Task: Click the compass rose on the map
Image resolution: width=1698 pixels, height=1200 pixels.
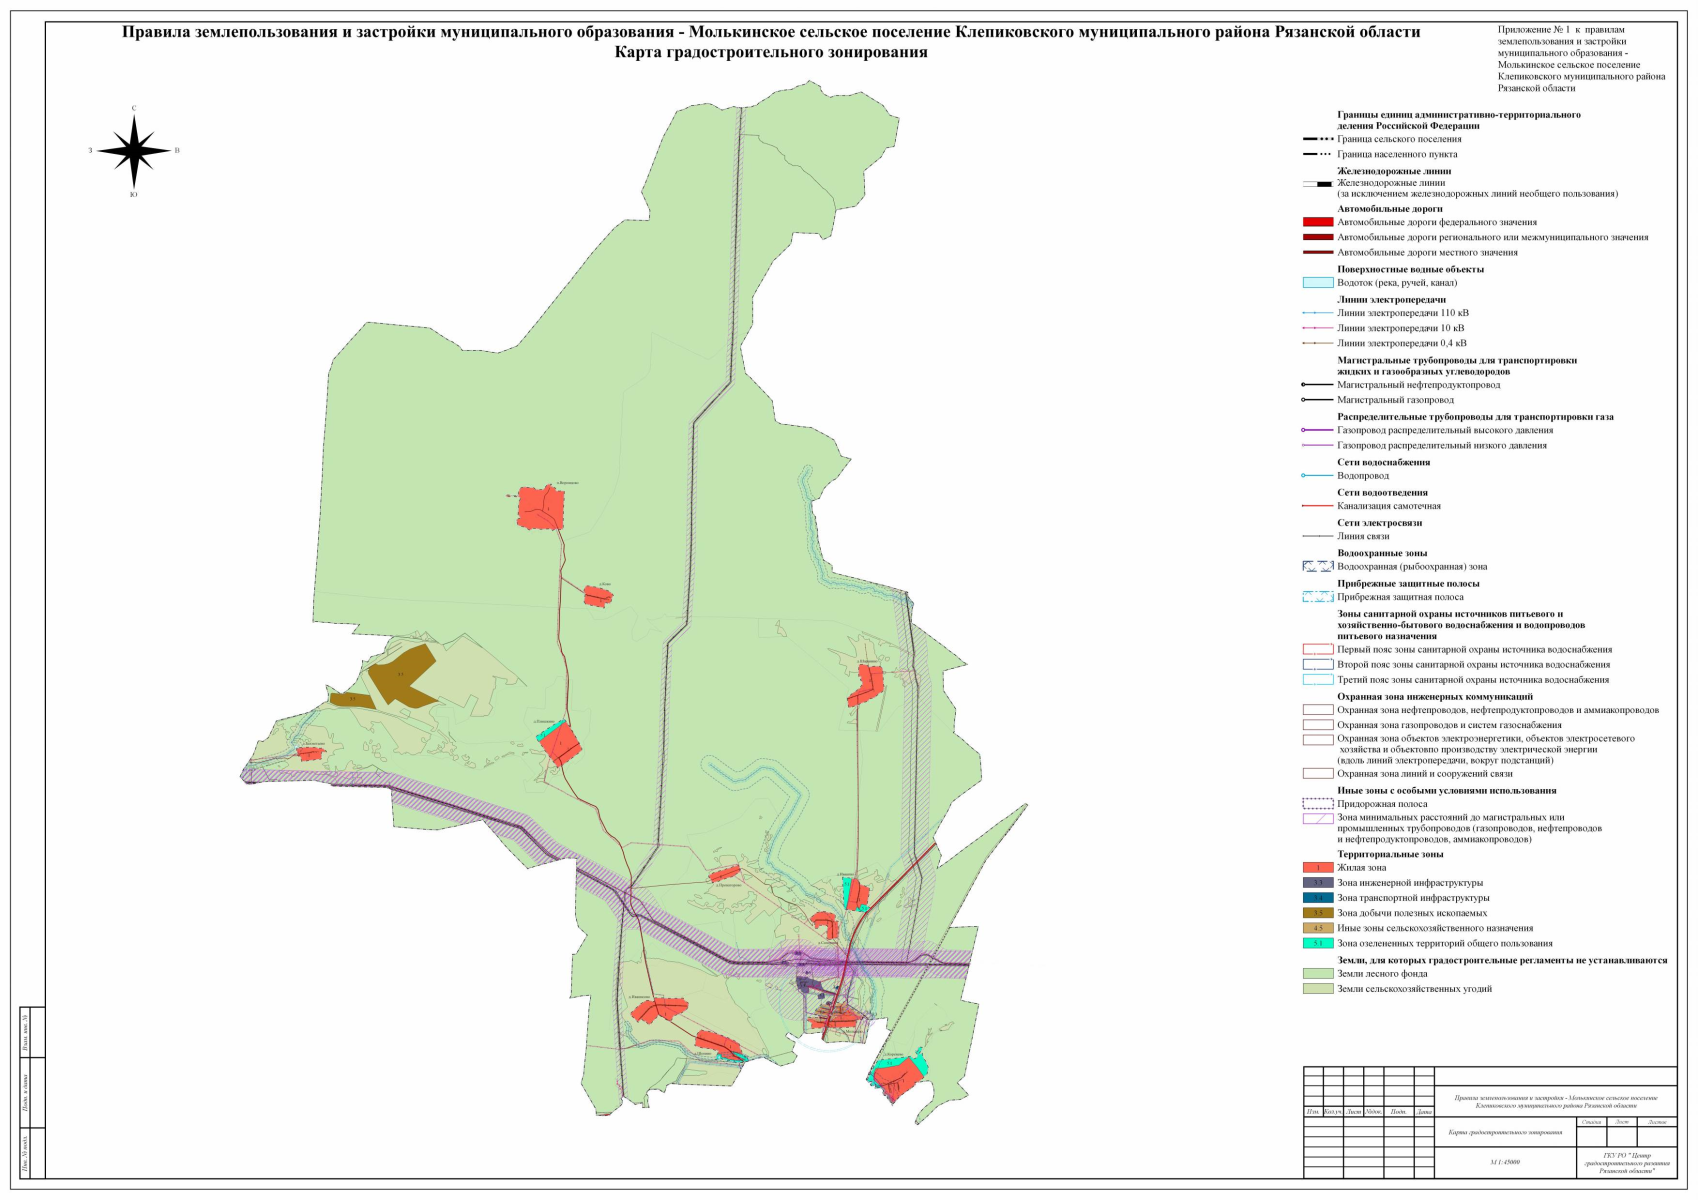Action: coord(134,152)
